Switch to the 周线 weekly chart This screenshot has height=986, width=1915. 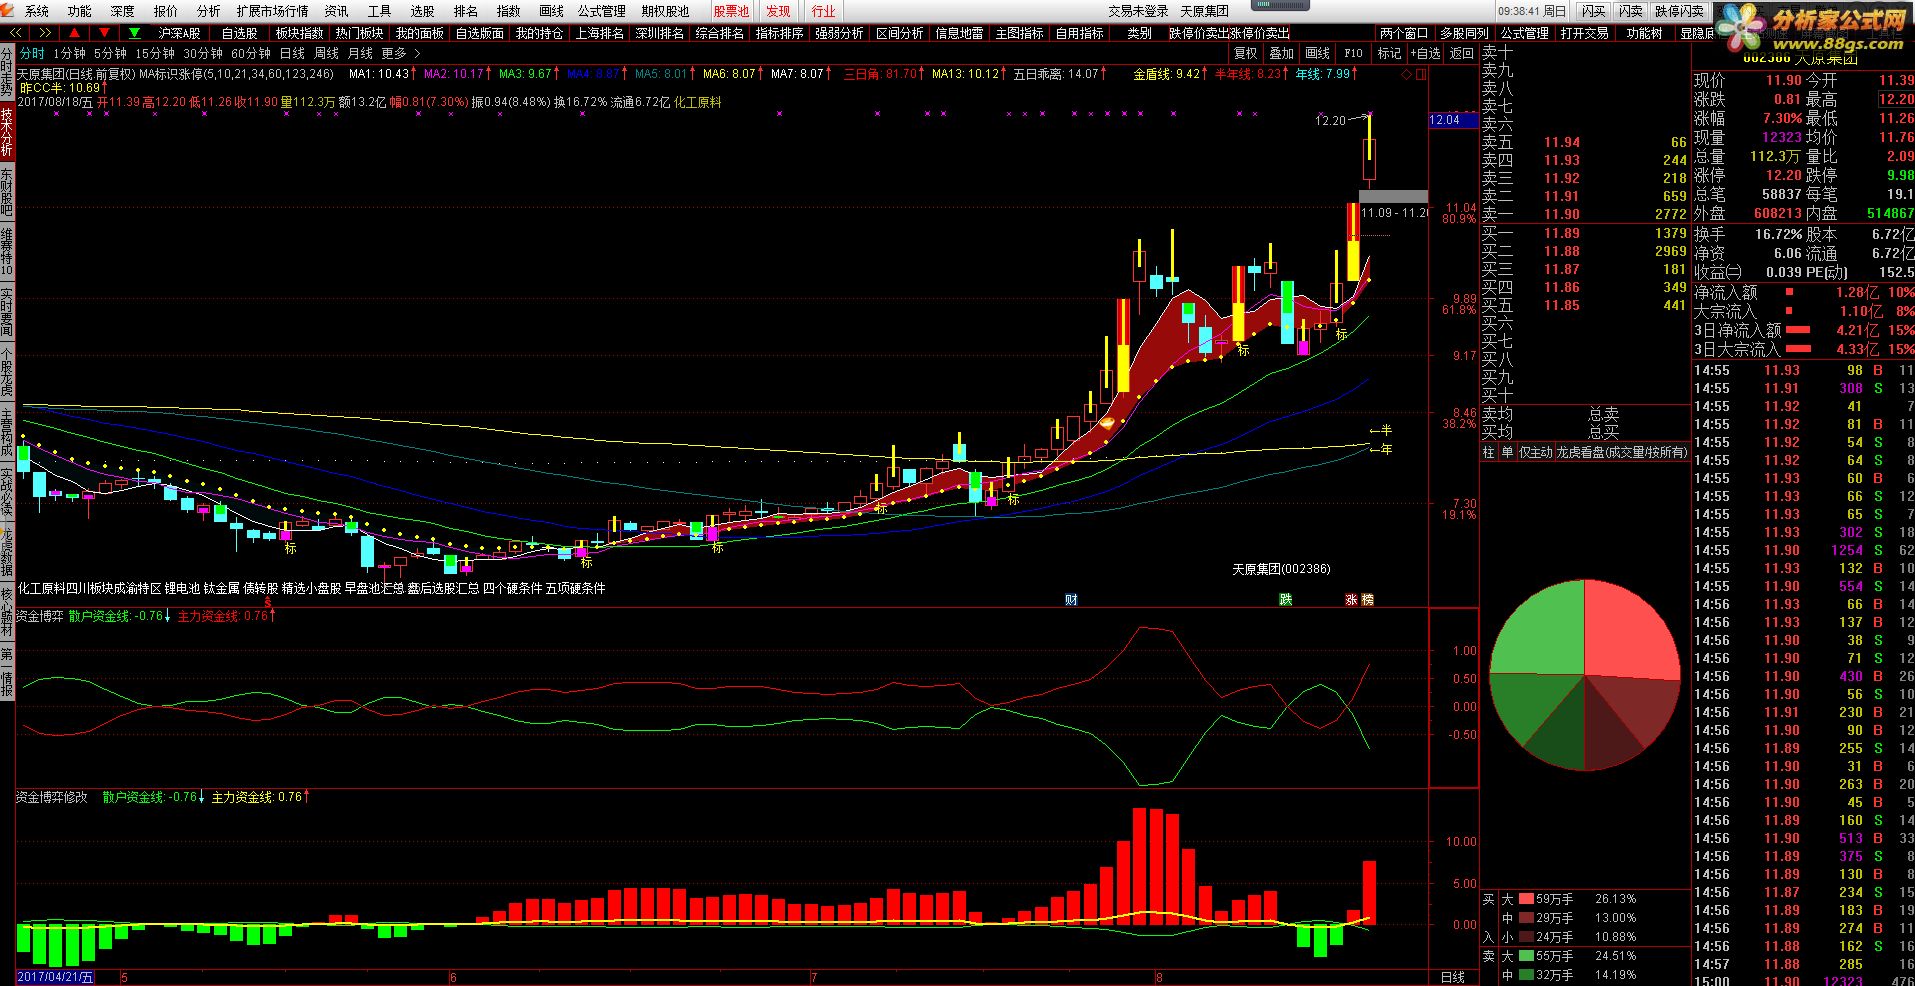[x=326, y=53]
